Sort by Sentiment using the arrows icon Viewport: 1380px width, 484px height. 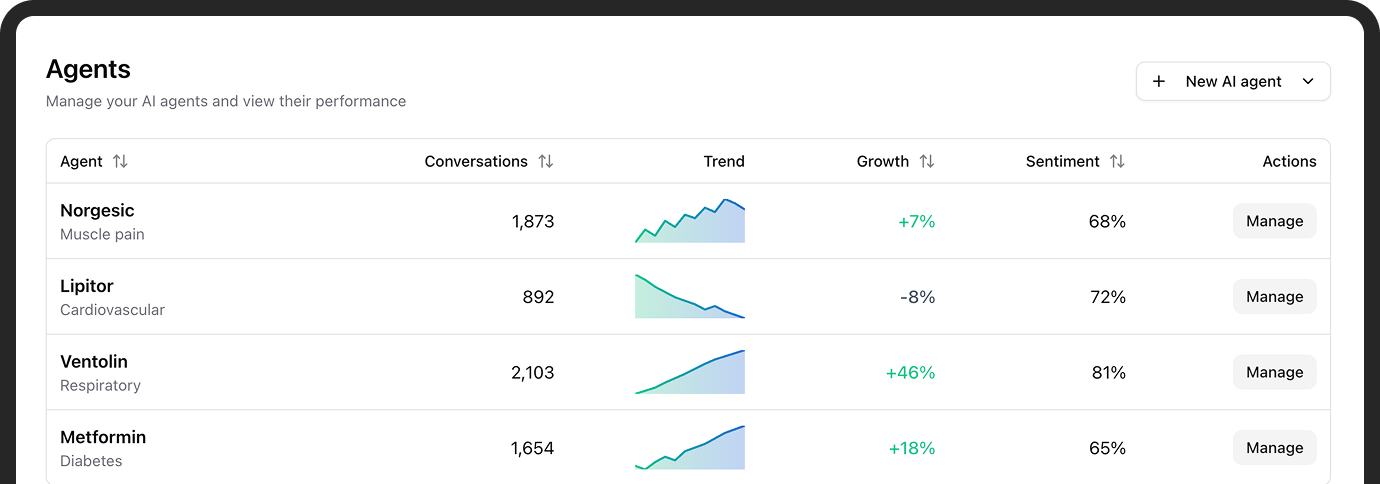pos(1117,162)
